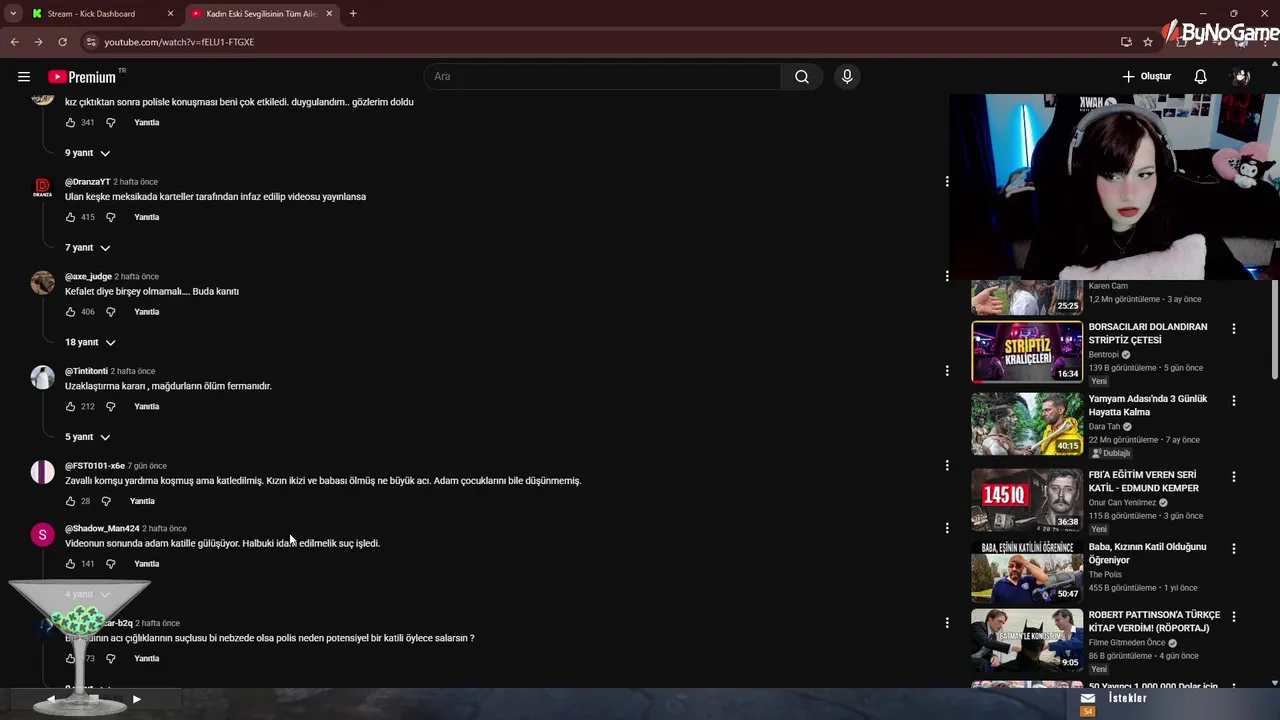
Task: Expand the 7 yanıt replies
Action: [x=87, y=248]
